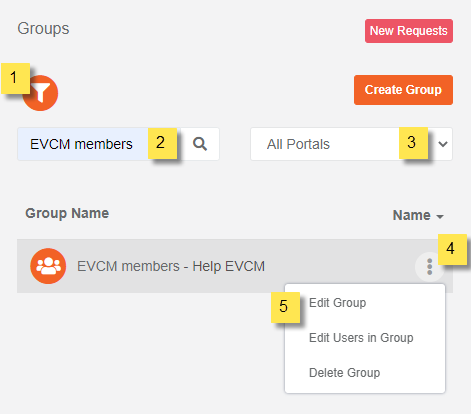Click the orange filter funnel icon
This screenshot has height=414, width=471.
coord(40,93)
